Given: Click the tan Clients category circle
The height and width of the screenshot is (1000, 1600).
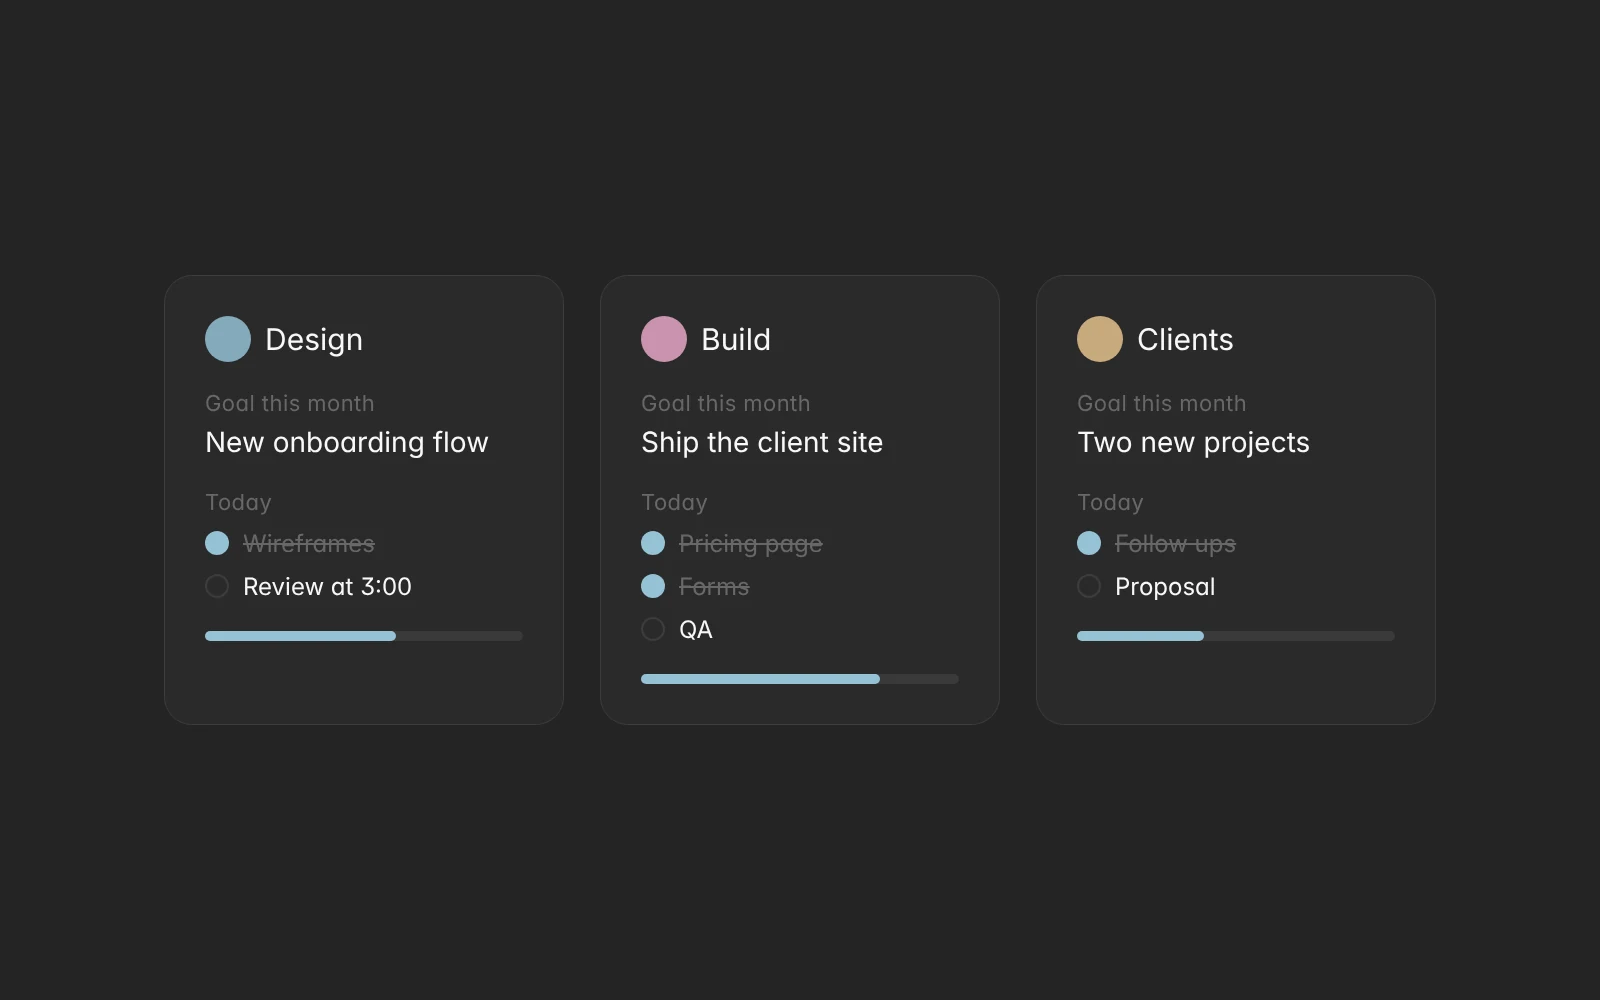Looking at the screenshot, I should tap(1100, 339).
